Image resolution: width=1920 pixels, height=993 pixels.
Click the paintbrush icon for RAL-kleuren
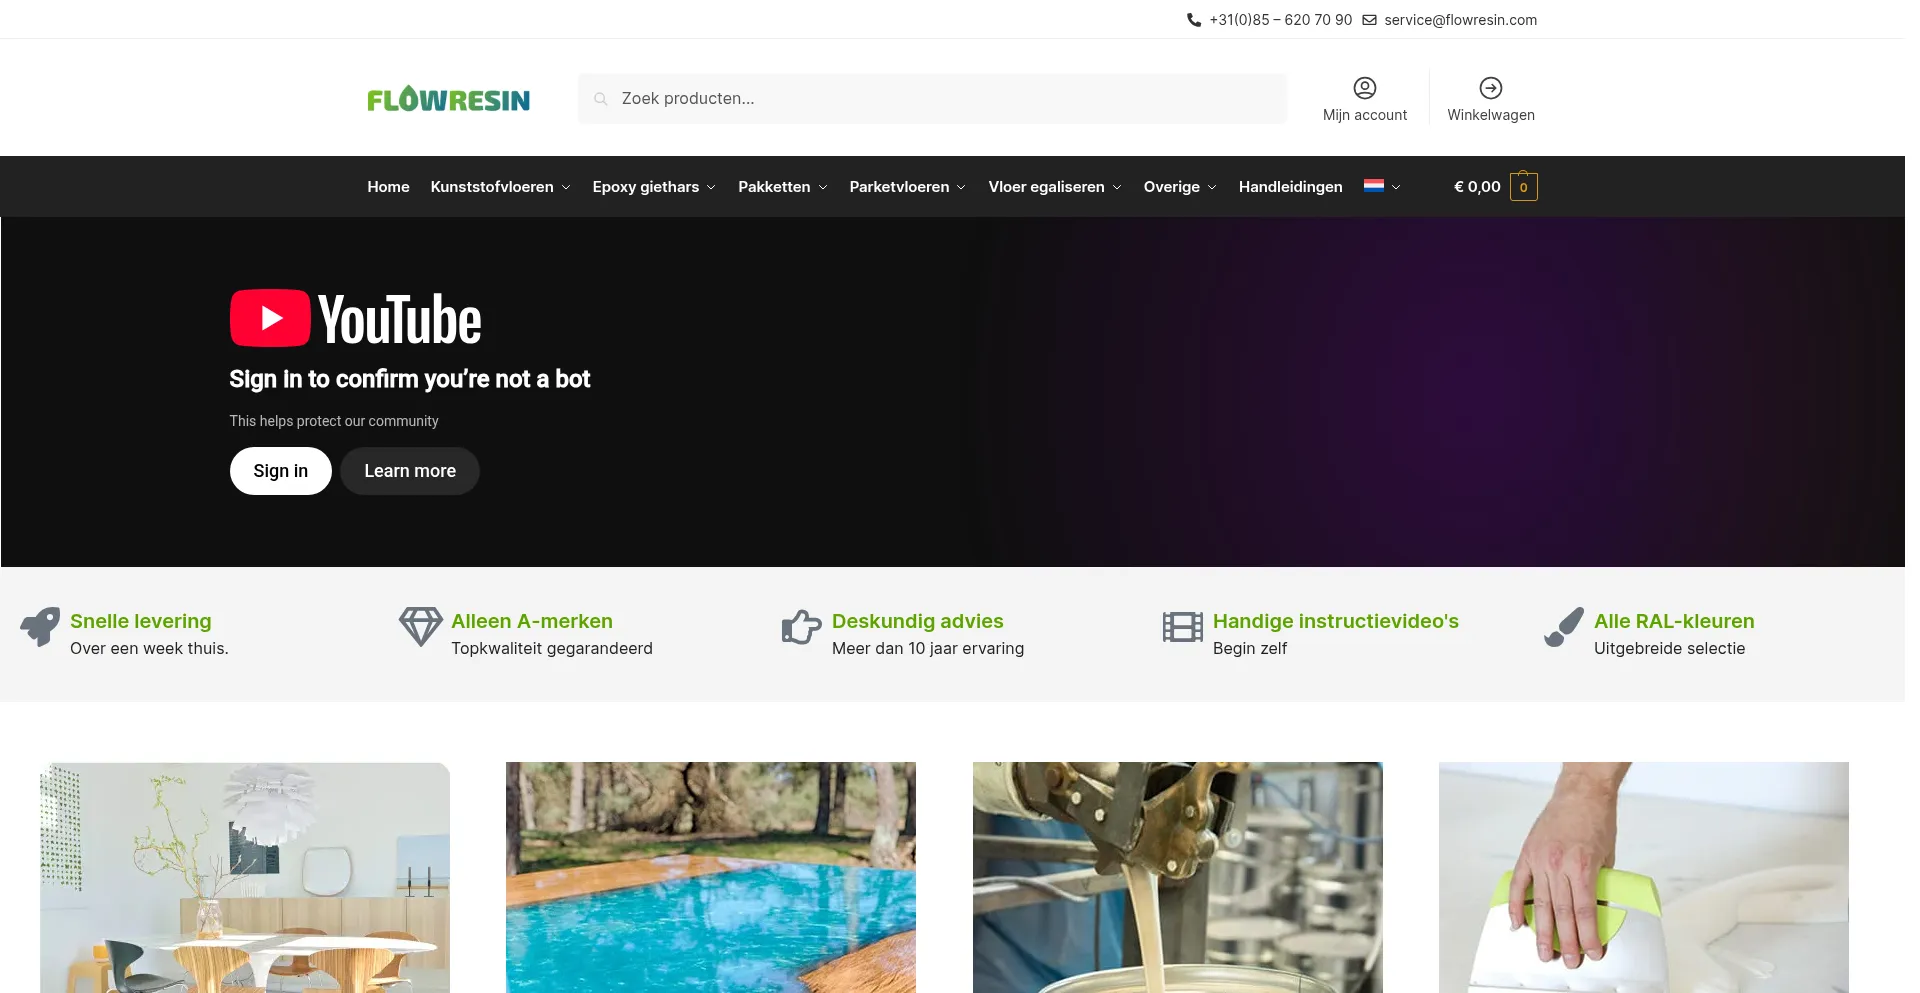(x=1564, y=627)
